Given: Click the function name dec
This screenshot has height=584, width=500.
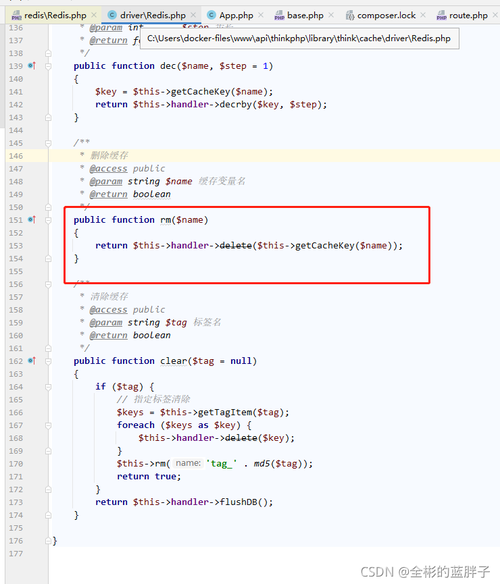Looking at the screenshot, I should click(168, 66).
